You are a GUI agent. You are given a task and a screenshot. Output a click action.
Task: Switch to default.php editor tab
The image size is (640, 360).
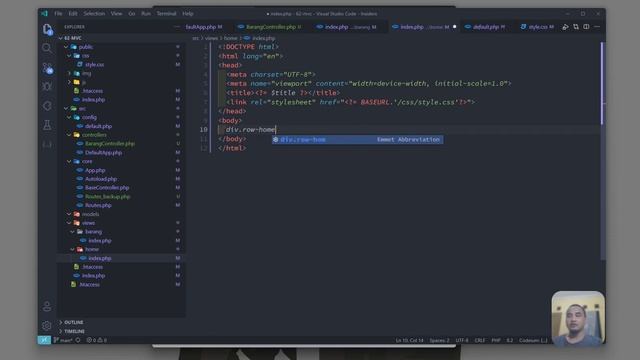[x=486, y=27]
